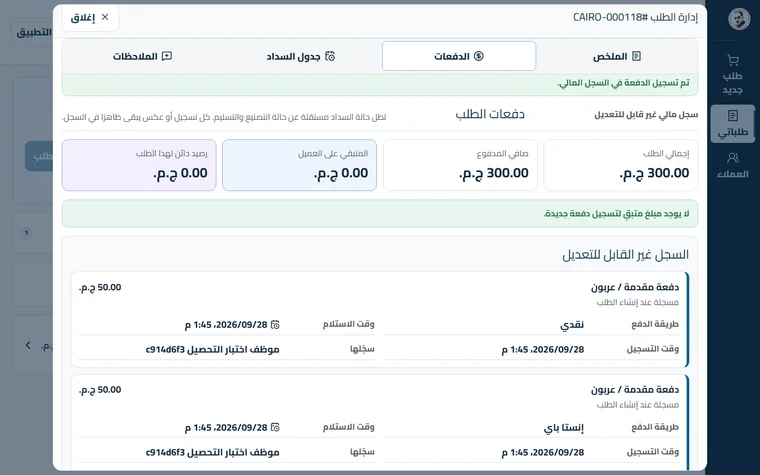Click the dollar coin icon in الدفعات tab
The width and height of the screenshot is (760, 475).
pos(478,56)
